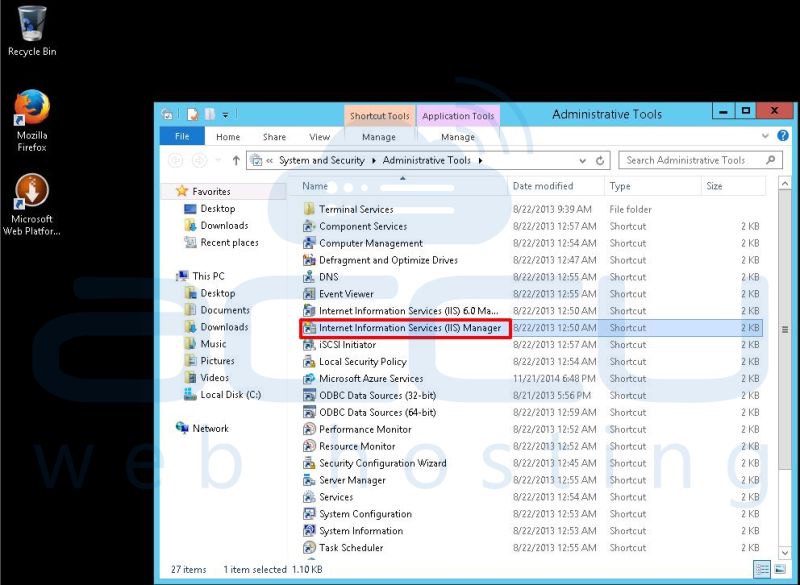Screen dimensions: 800x585
Task: Open the address bar history dropdown
Action: click(x=582, y=159)
